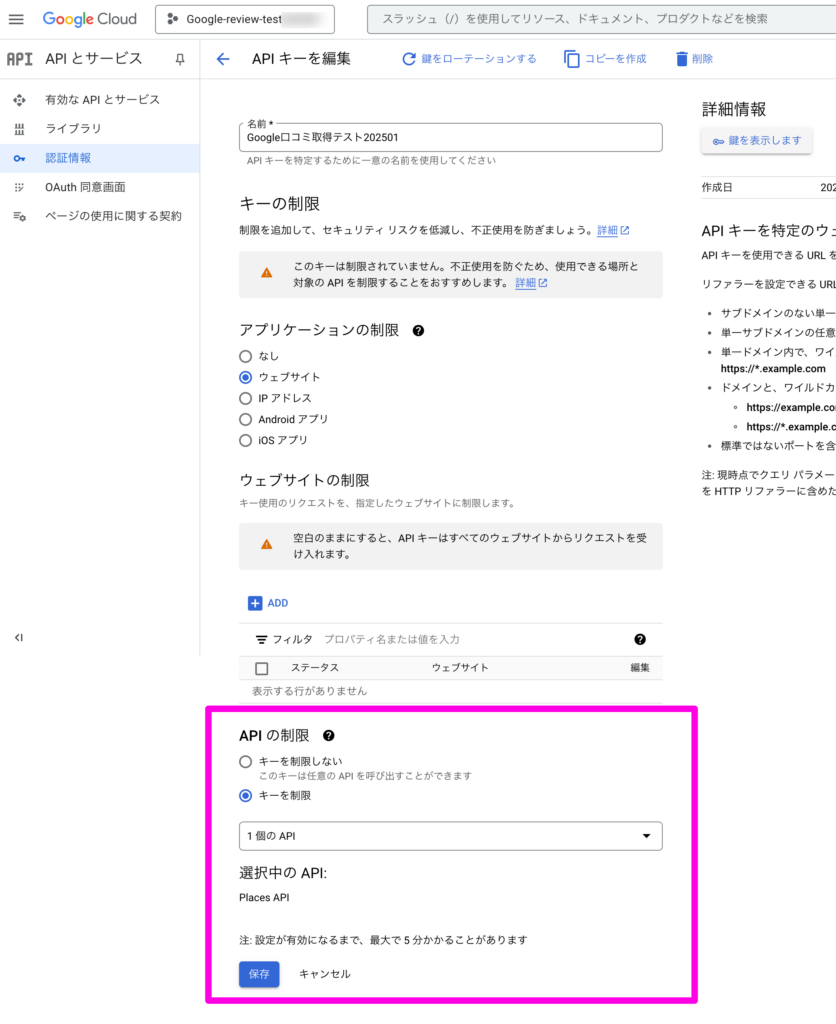This screenshot has width=836, height=1024.
Task: Focus the top resource search bar
Action: tap(601, 20)
